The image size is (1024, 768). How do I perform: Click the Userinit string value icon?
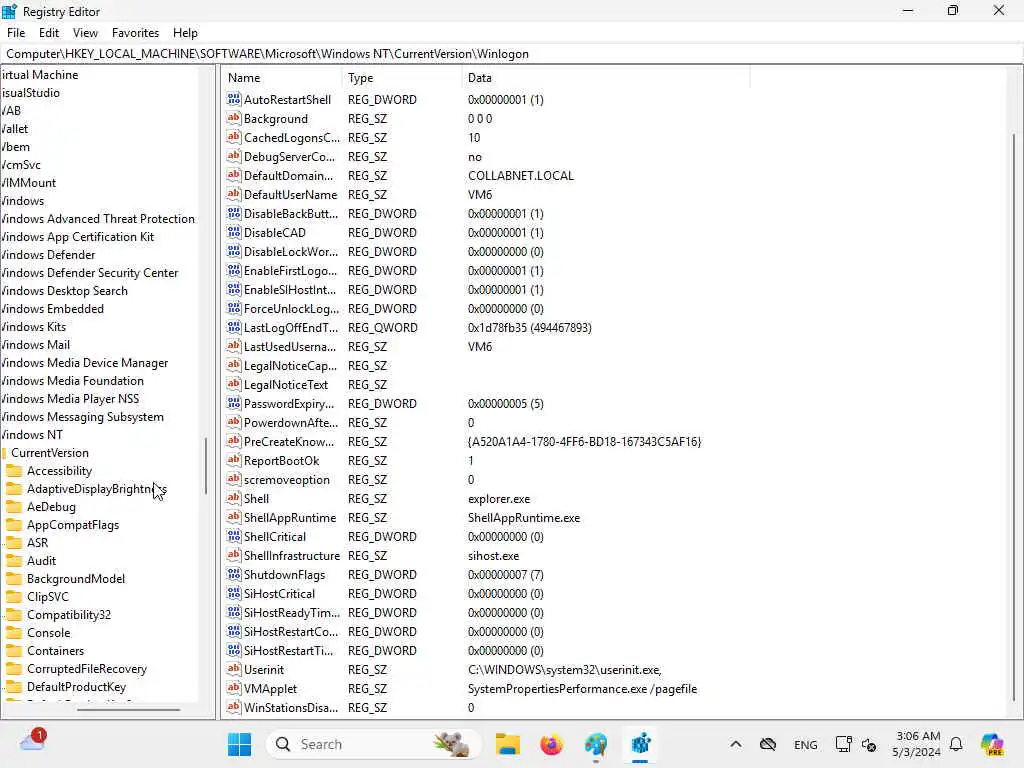(233, 669)
